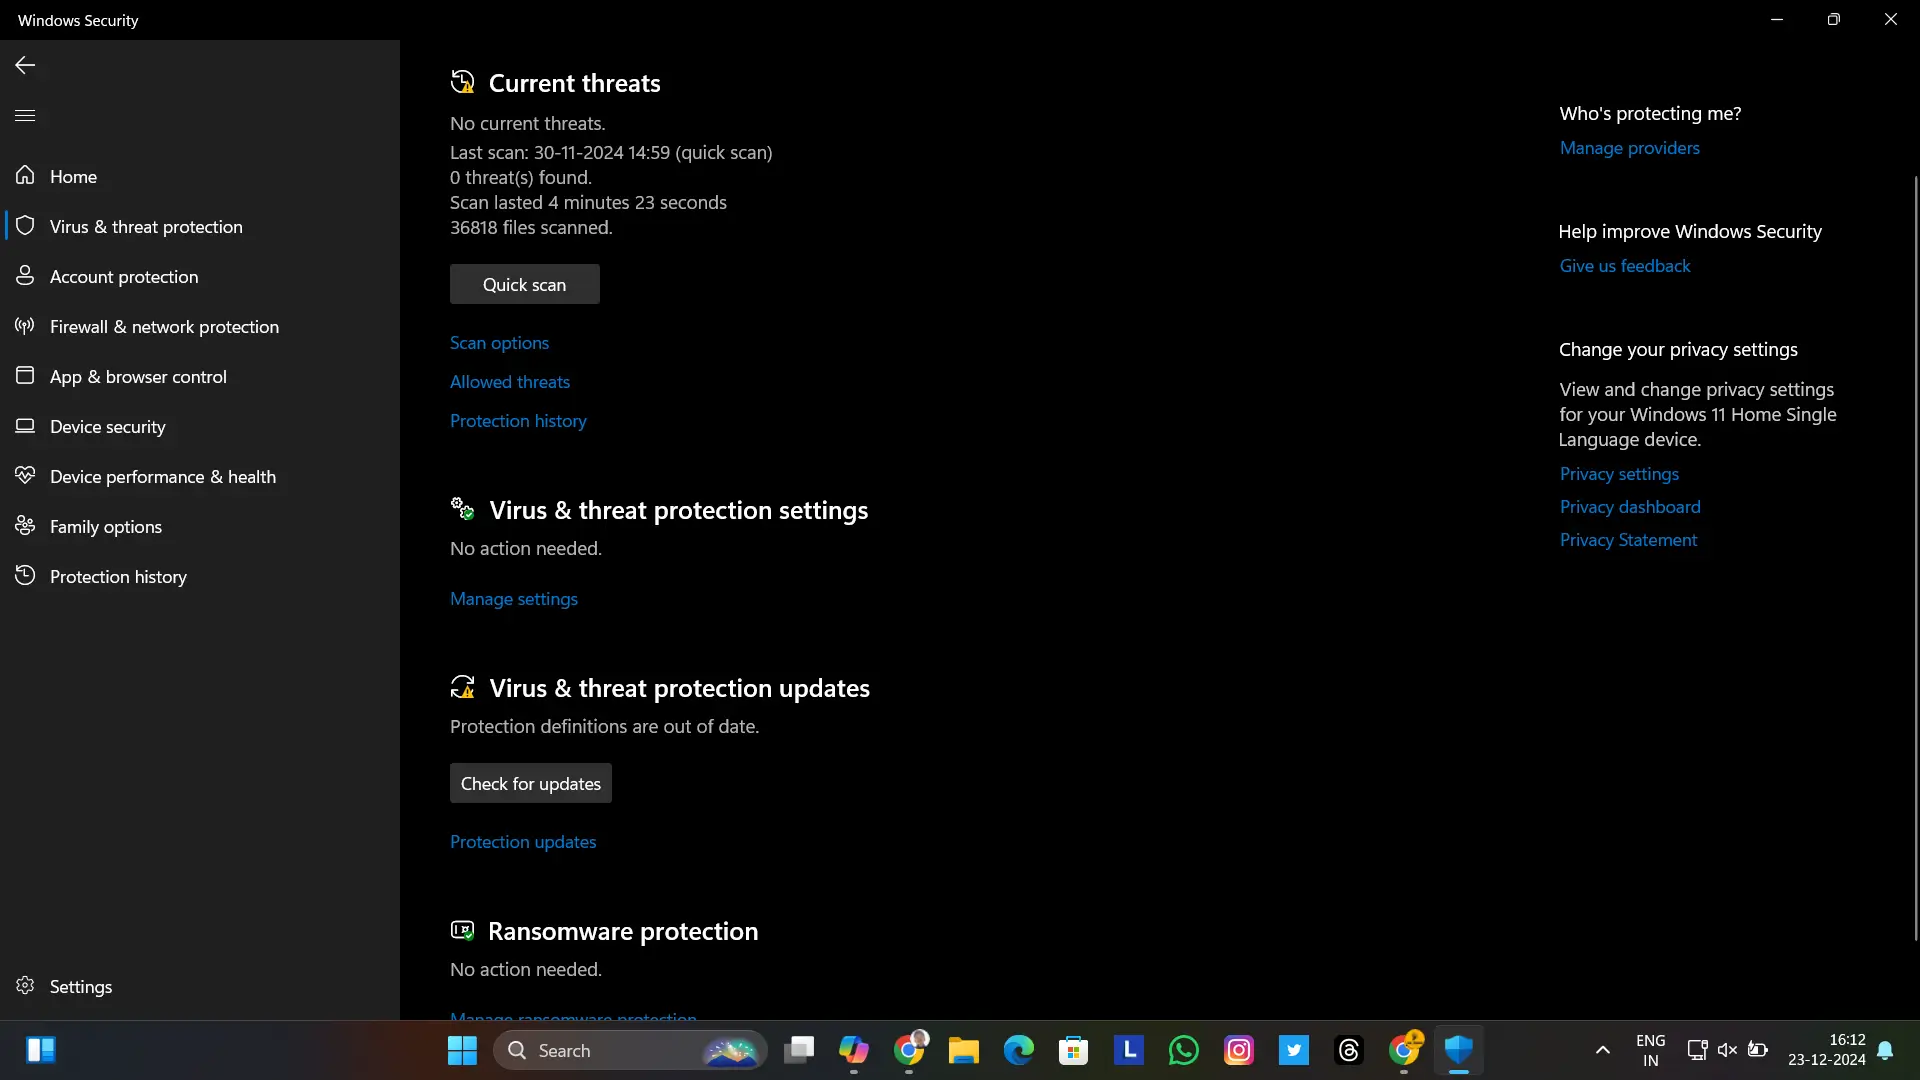Select Device security from sidebar

click(x=107, y=426)
